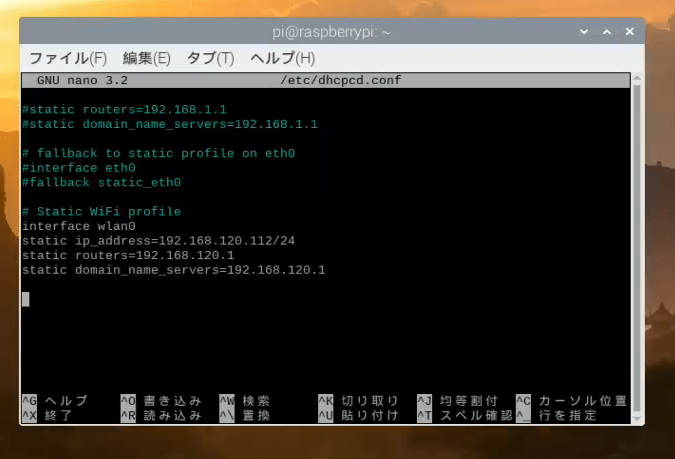
Task: Click the nano title '/etc/dhcpcd.conf'
Action: pos(341,80)
